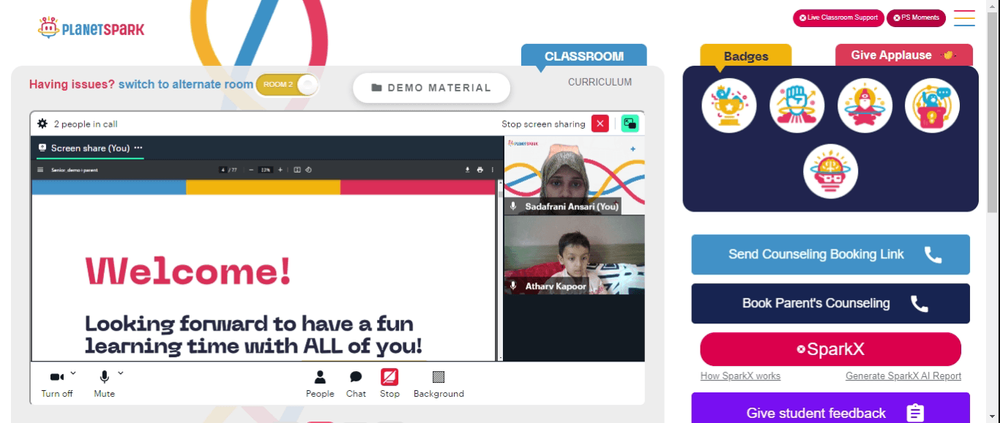This screenshot has width=1000, height=423.
Task: Select the CLASSROOM tab
Action: (584, 56)
